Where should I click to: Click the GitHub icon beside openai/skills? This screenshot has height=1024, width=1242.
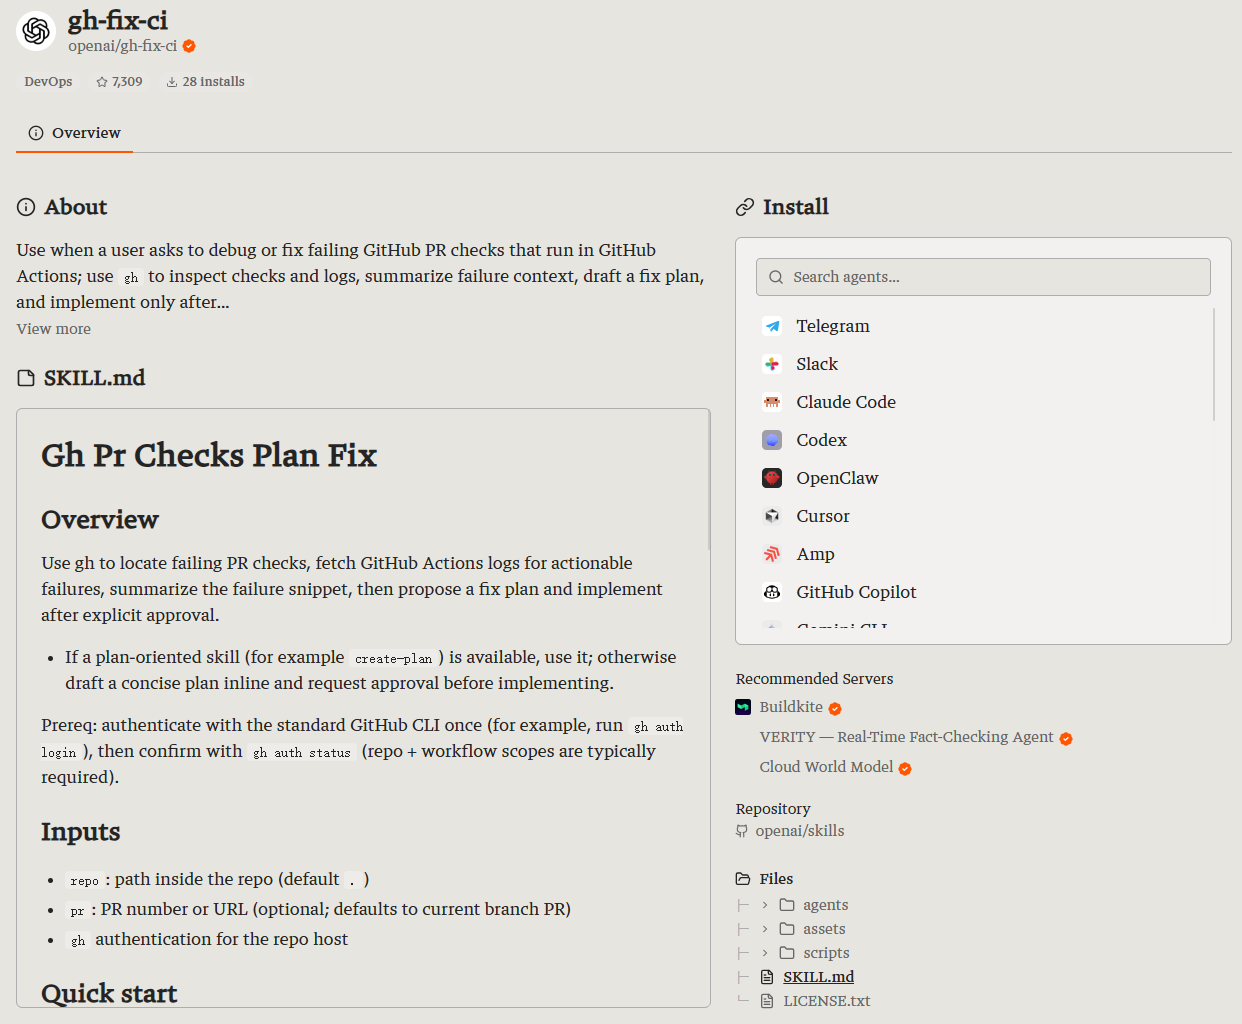742,831
